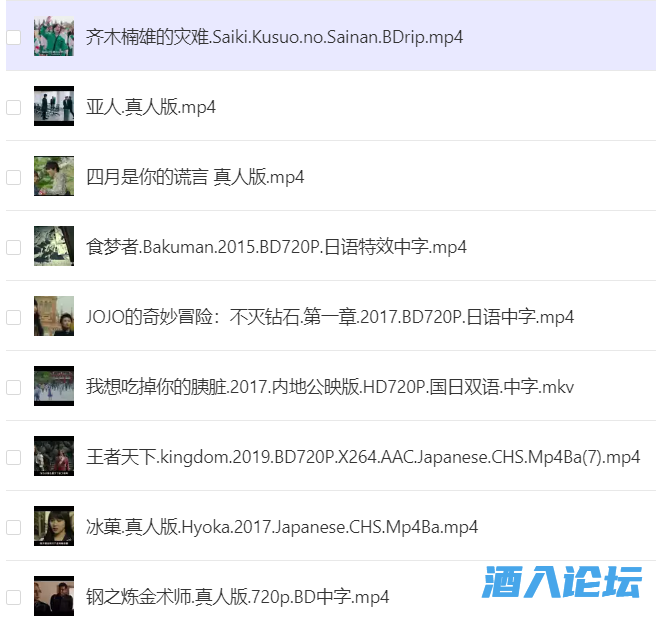Open the 四月是你的谎言 video thumbnail

(x=54, y=176)
